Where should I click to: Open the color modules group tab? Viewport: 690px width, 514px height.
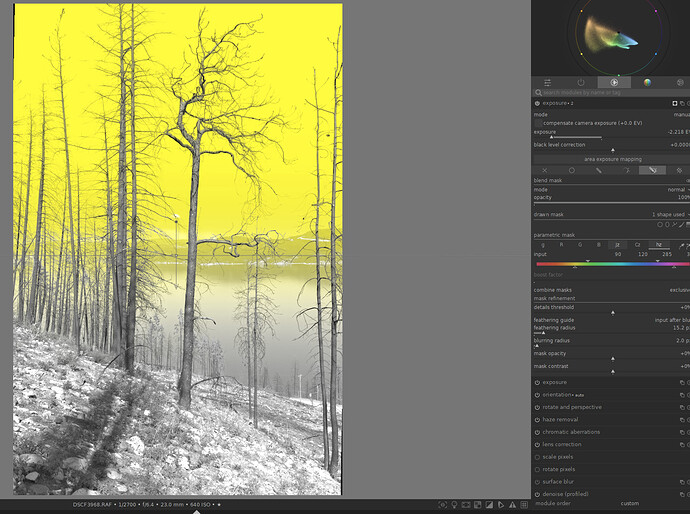pyautogui.click(x=647, y=82)
